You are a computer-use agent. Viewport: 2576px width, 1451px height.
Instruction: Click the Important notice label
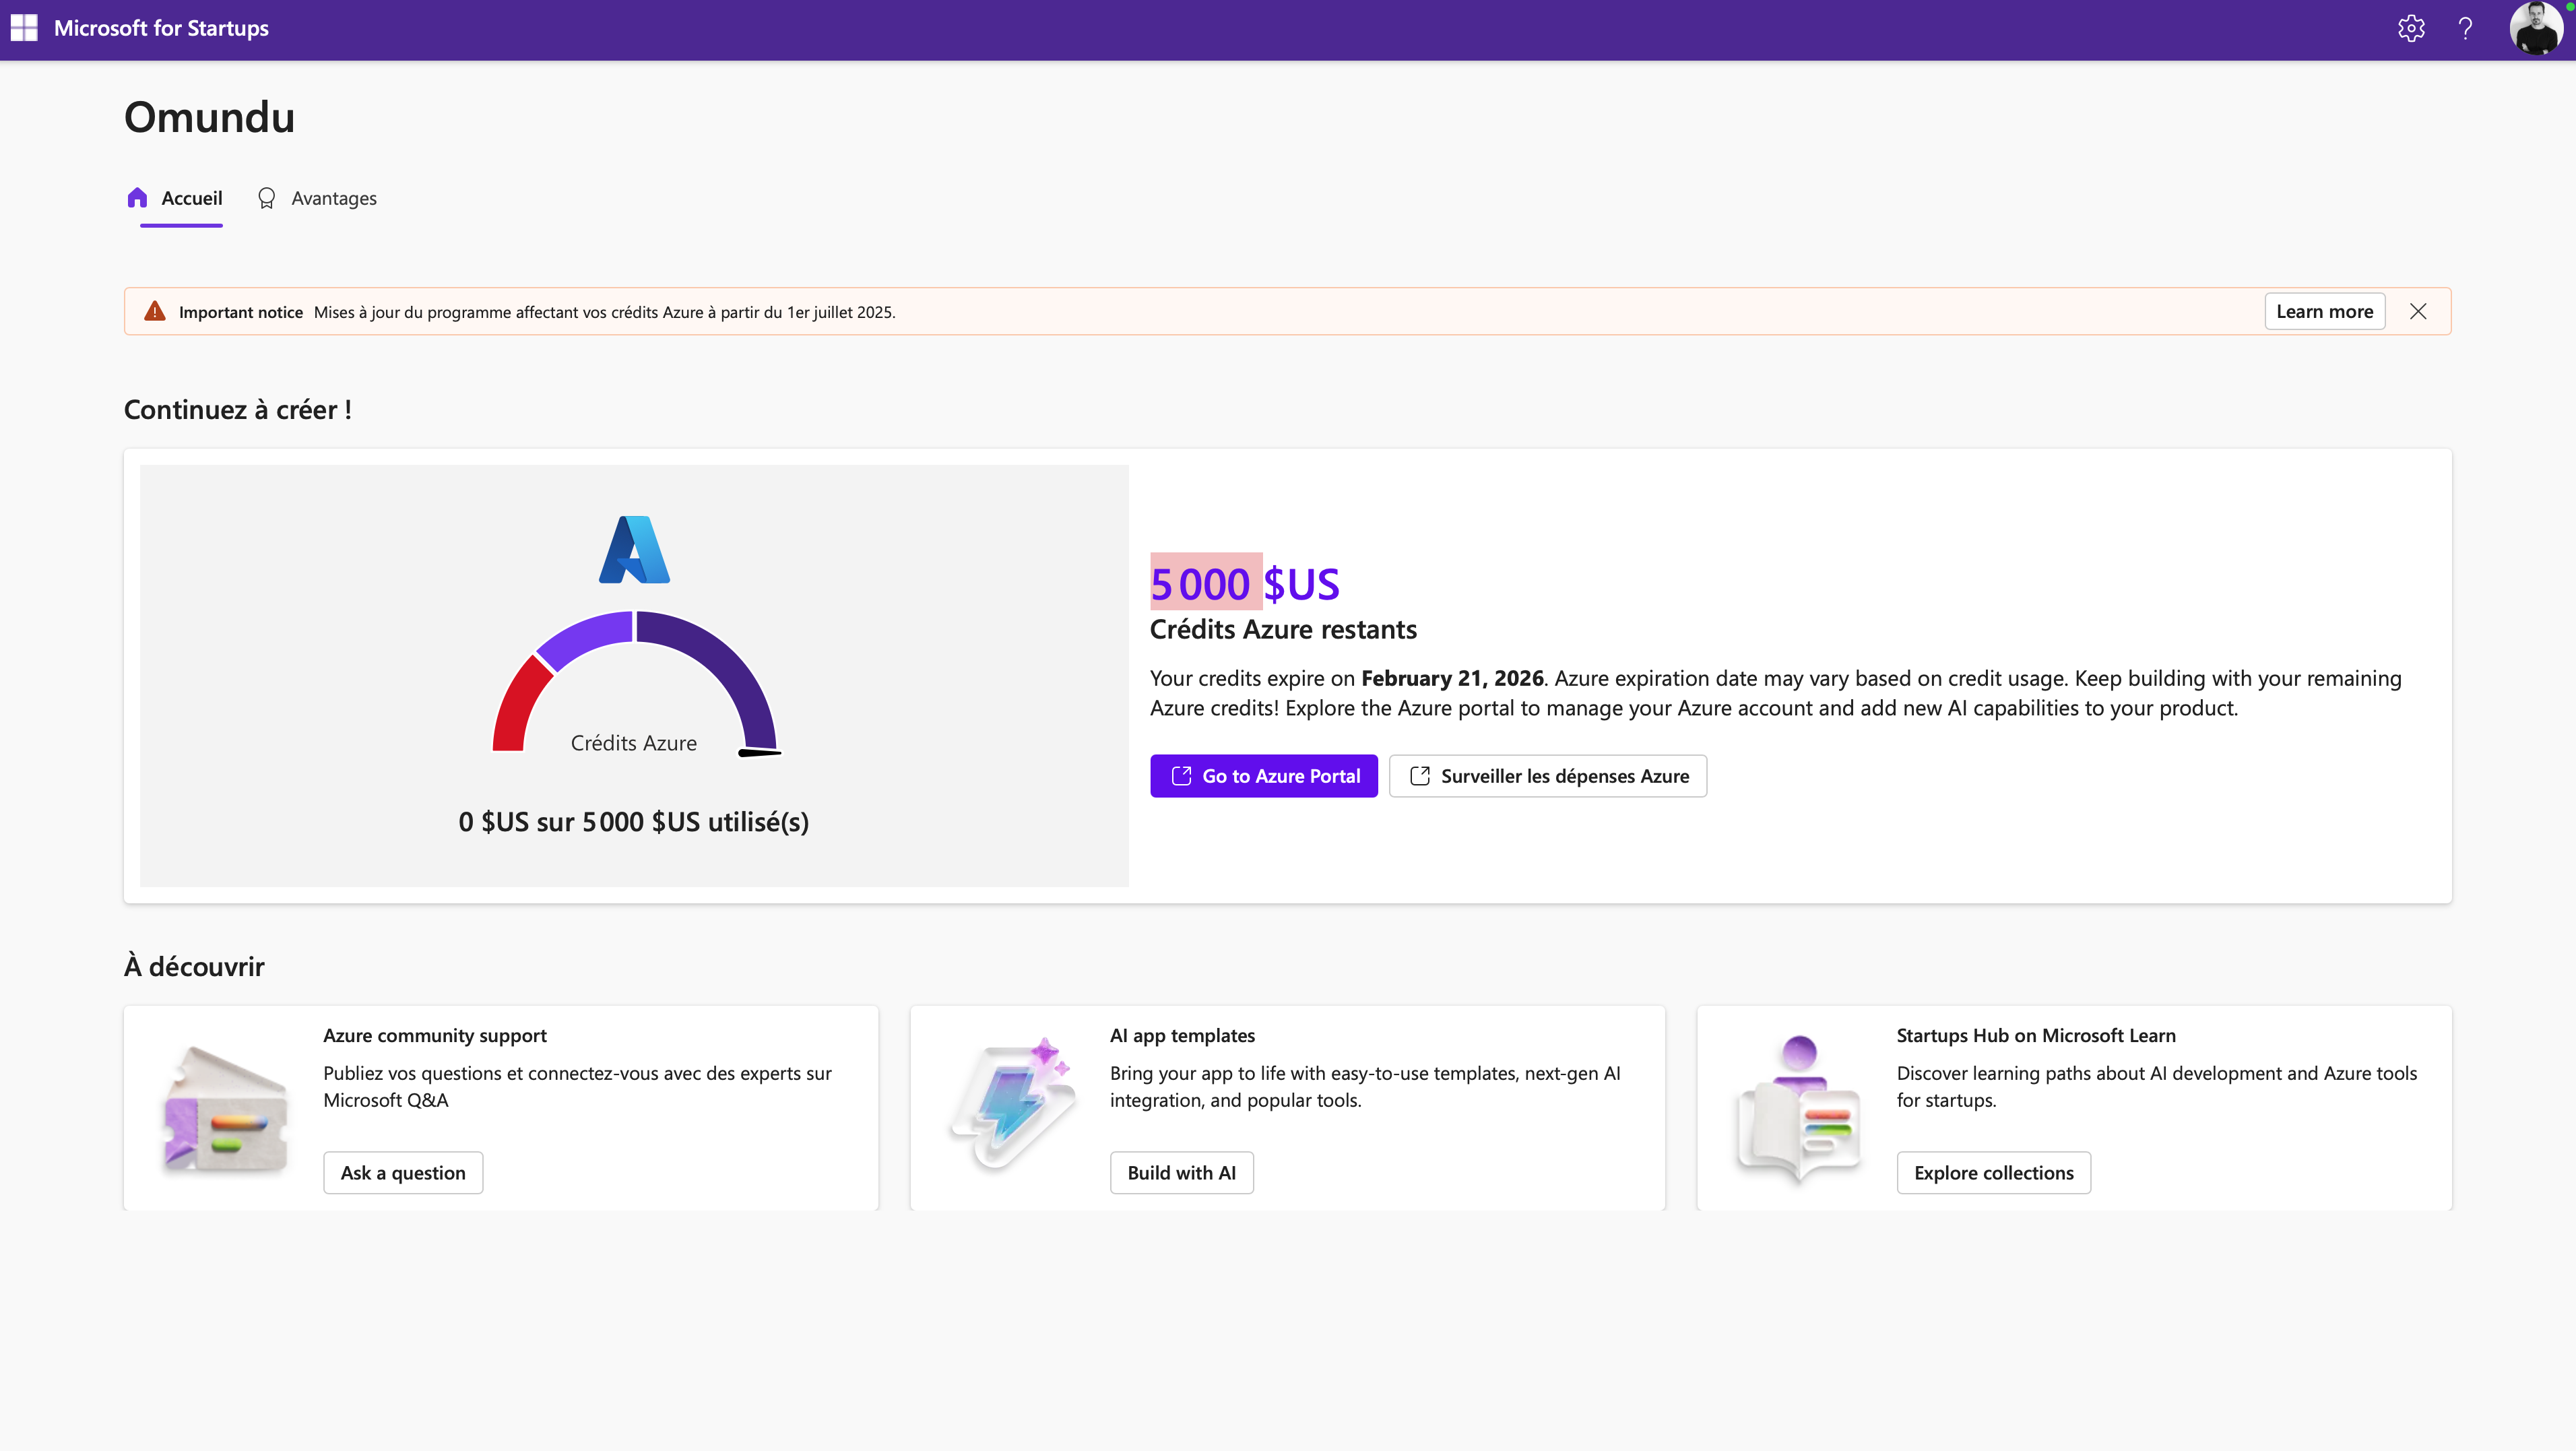(x=241, y=312)
